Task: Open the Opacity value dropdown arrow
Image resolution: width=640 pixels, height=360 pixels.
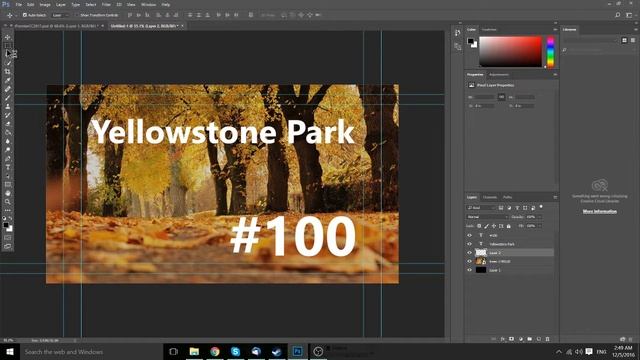Action: [540, 217]
